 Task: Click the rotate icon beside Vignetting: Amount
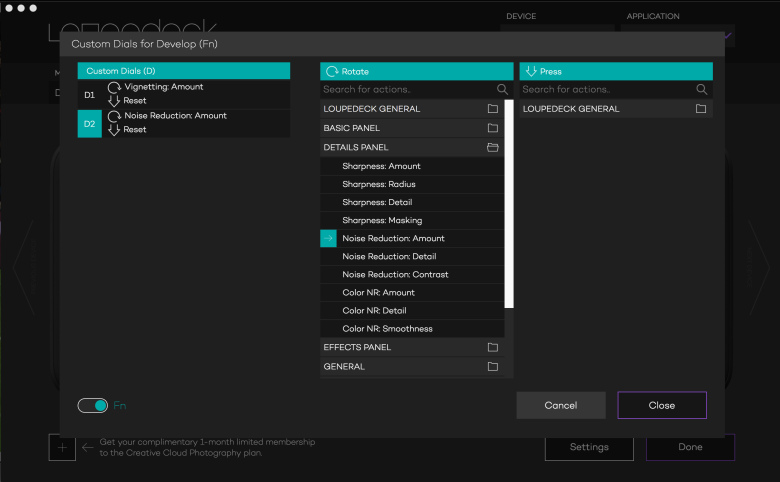pyautogui.click(x=114, y=87)
